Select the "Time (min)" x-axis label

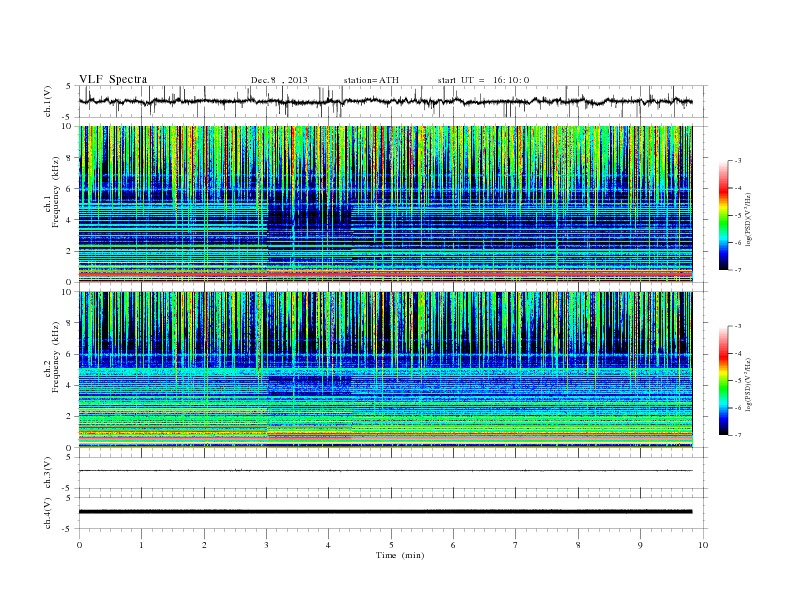[x=400, y=555]
